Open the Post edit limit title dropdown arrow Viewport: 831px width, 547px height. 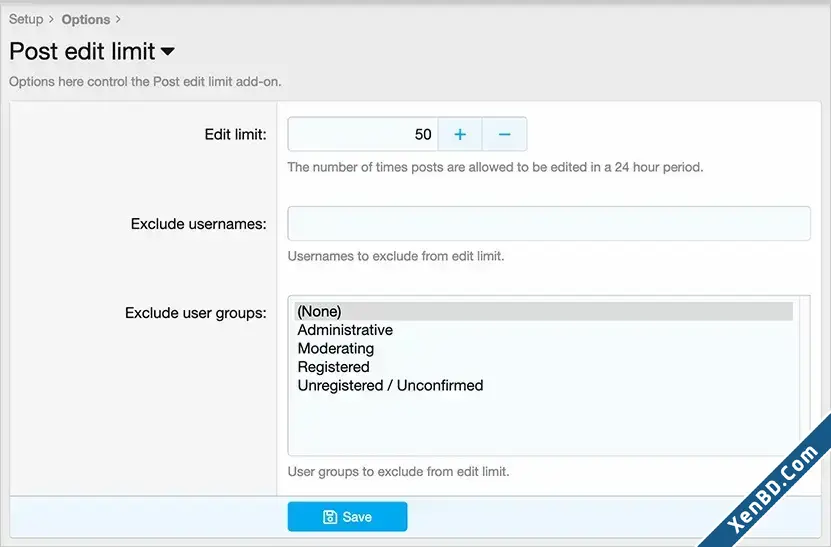(x=167, y=51)
